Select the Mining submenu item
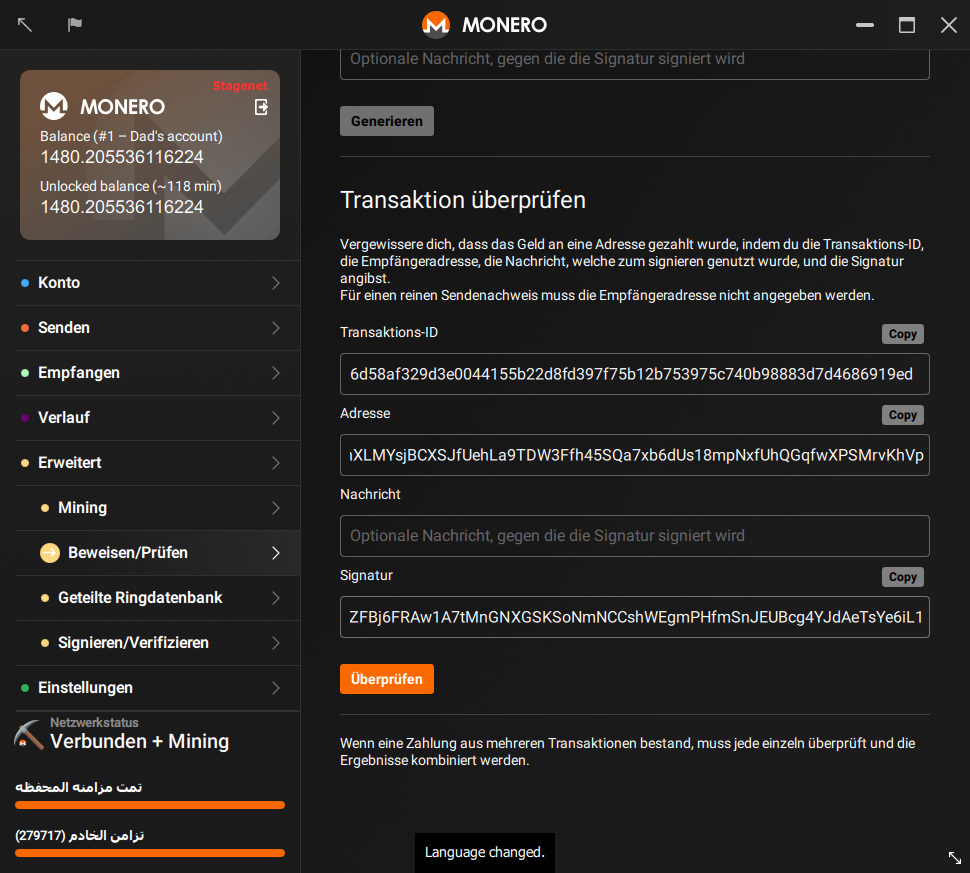 click(158, 508)
